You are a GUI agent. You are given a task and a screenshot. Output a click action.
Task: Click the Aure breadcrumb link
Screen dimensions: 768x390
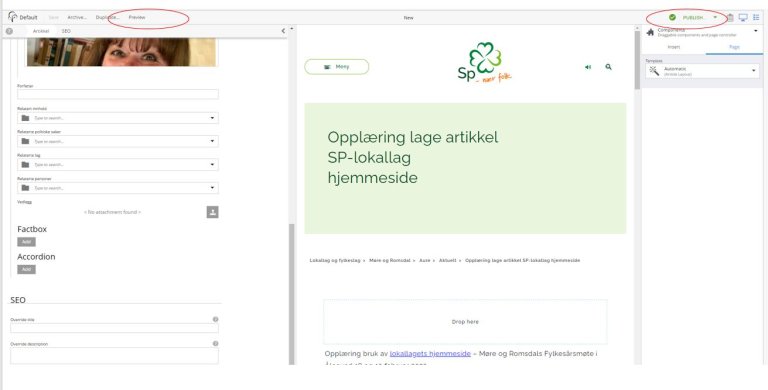tap(425, 261)
